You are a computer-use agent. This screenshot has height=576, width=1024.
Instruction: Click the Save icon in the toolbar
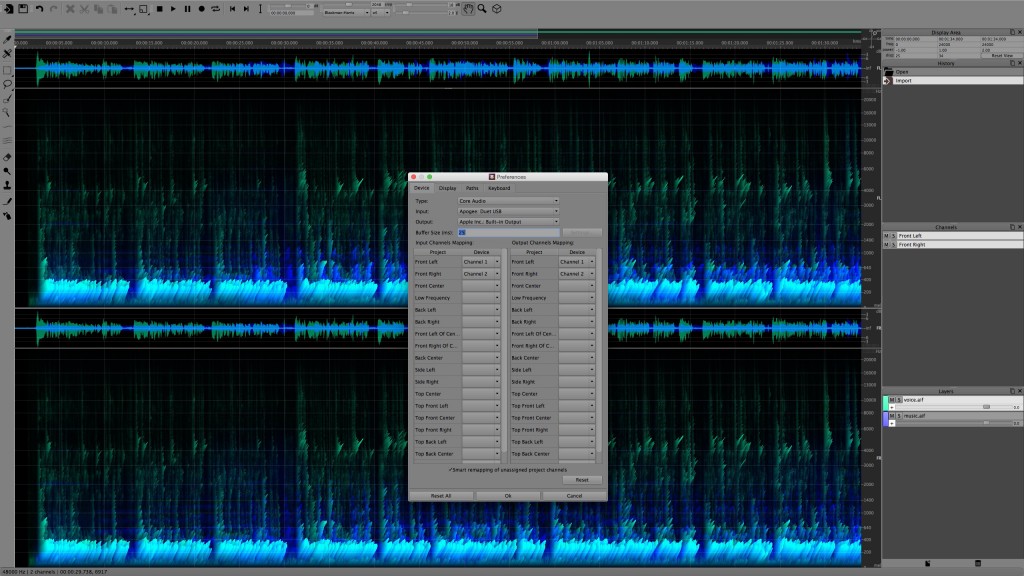coord(22,9)
